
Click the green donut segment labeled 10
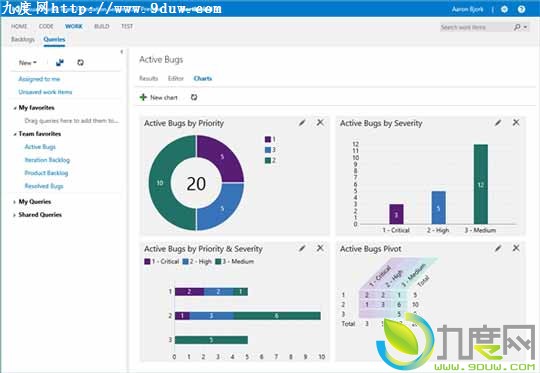(160, 183)
